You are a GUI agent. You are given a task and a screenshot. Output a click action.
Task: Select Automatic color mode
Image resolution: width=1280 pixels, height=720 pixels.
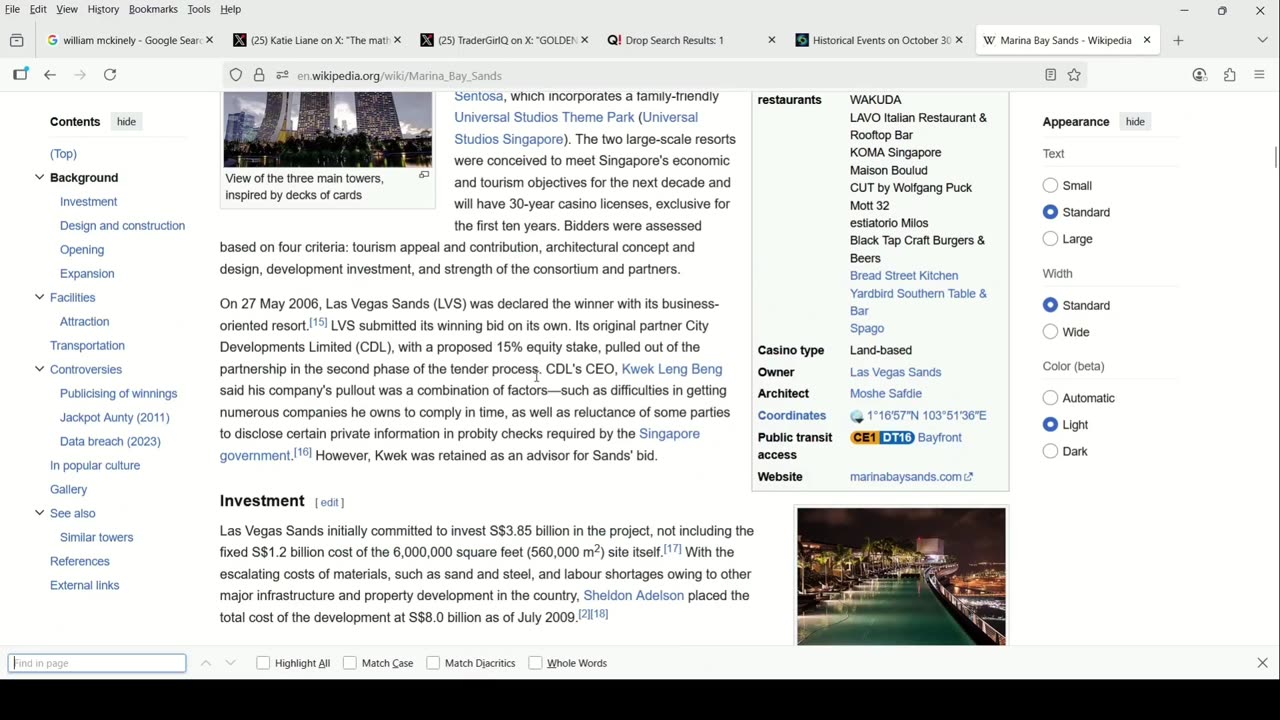click(1050, 398)
